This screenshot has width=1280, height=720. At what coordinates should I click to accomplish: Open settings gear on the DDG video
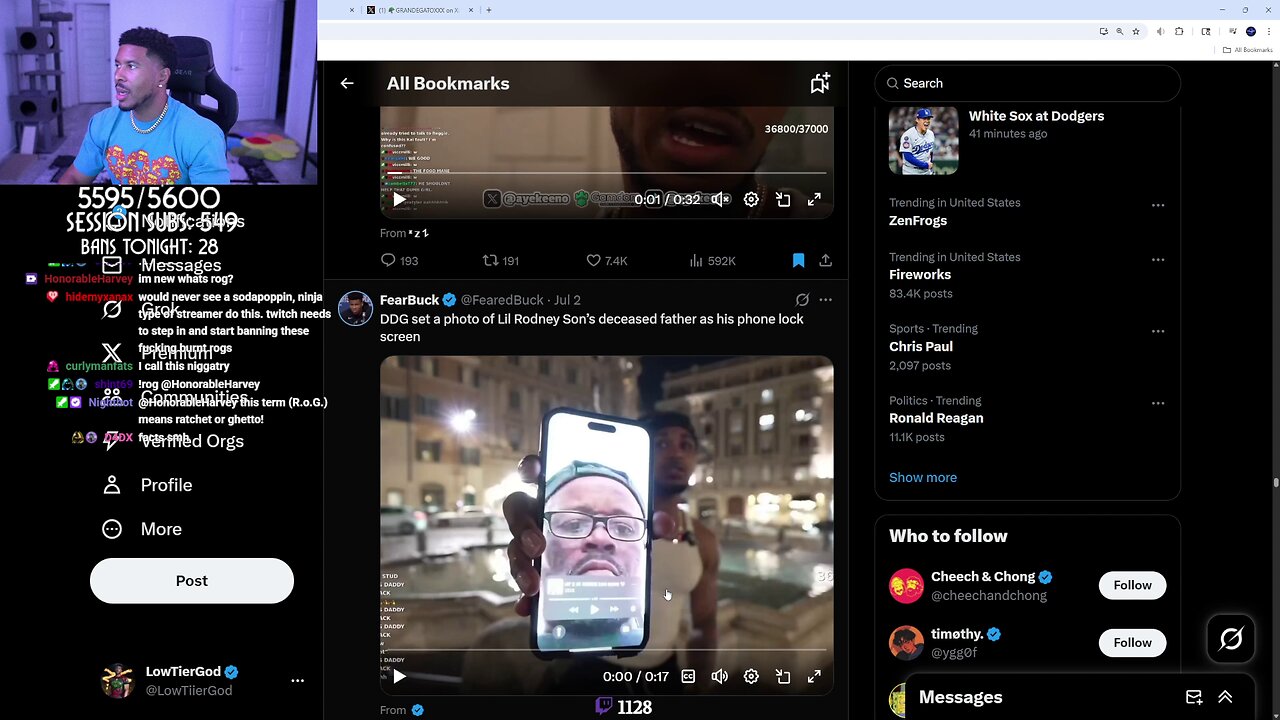click(751, 676)
